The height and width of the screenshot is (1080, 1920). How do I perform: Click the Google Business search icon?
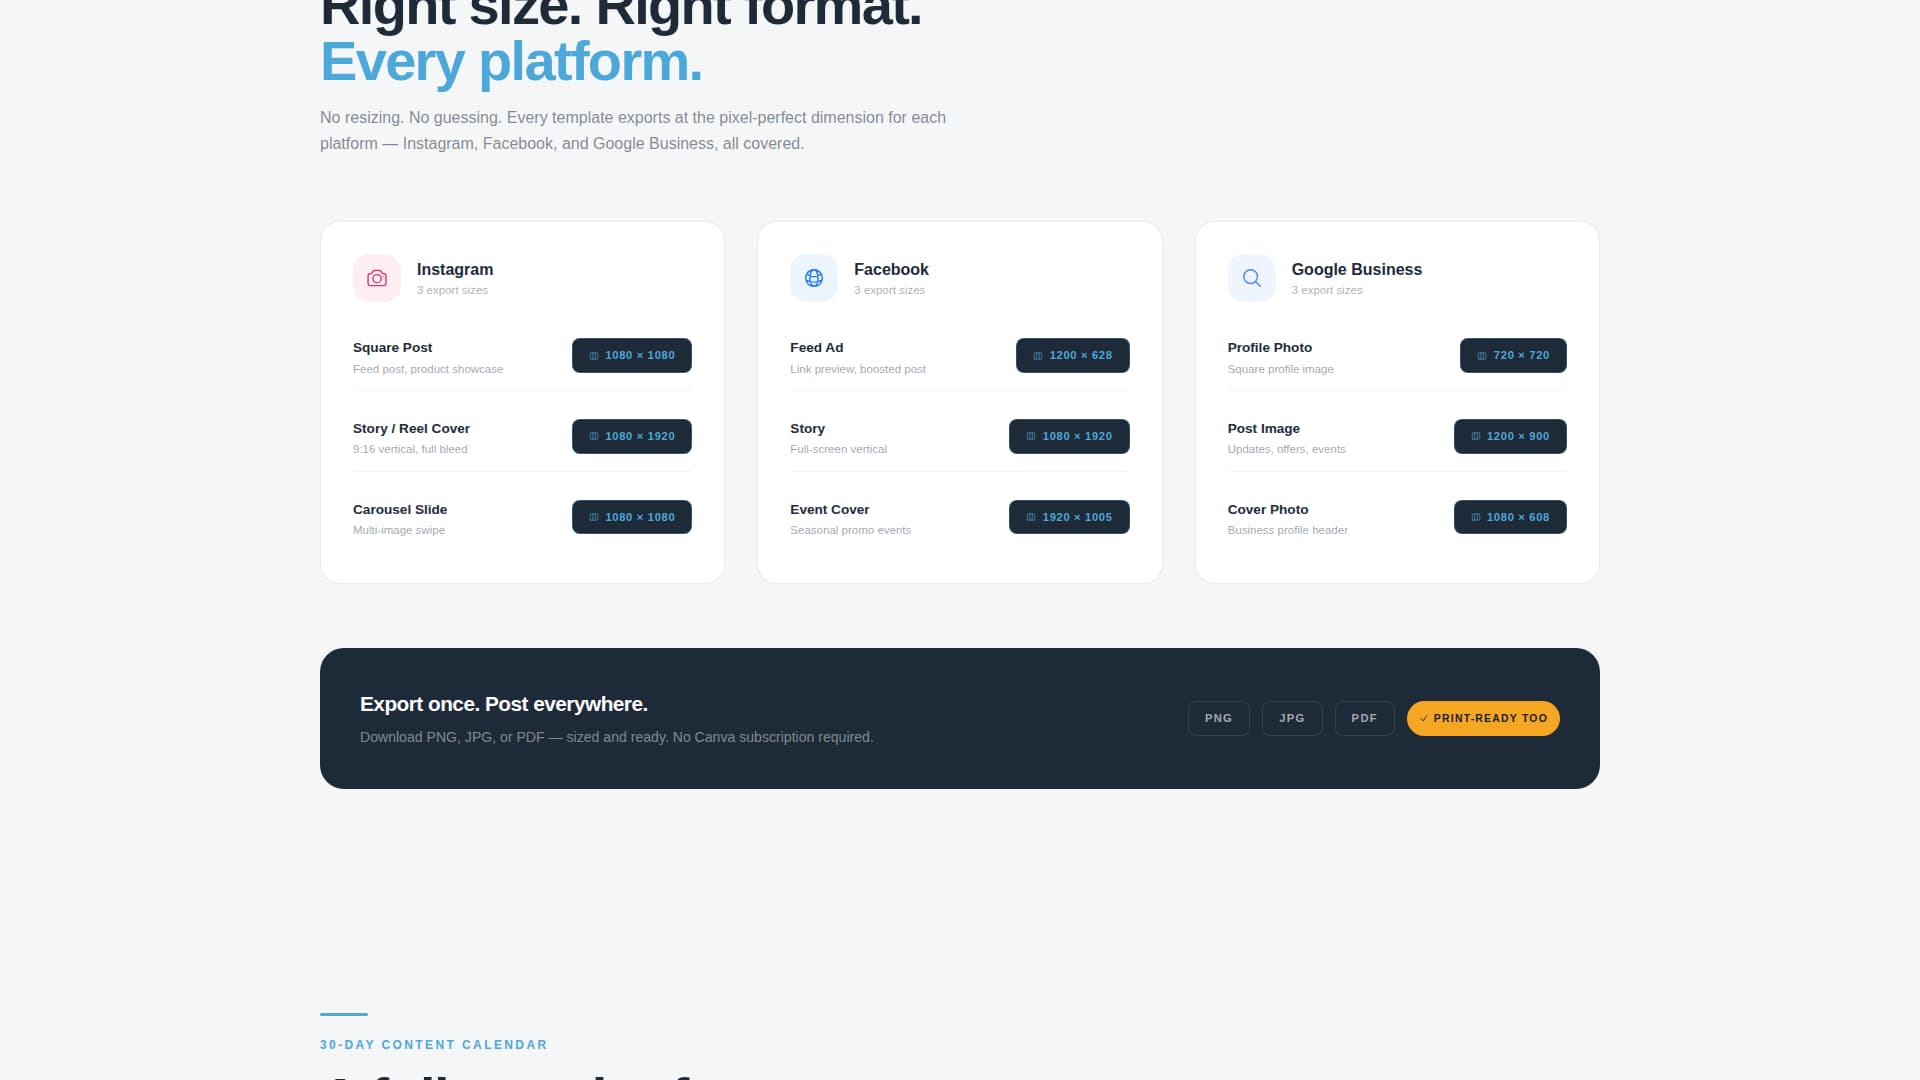coord(1251,278)
